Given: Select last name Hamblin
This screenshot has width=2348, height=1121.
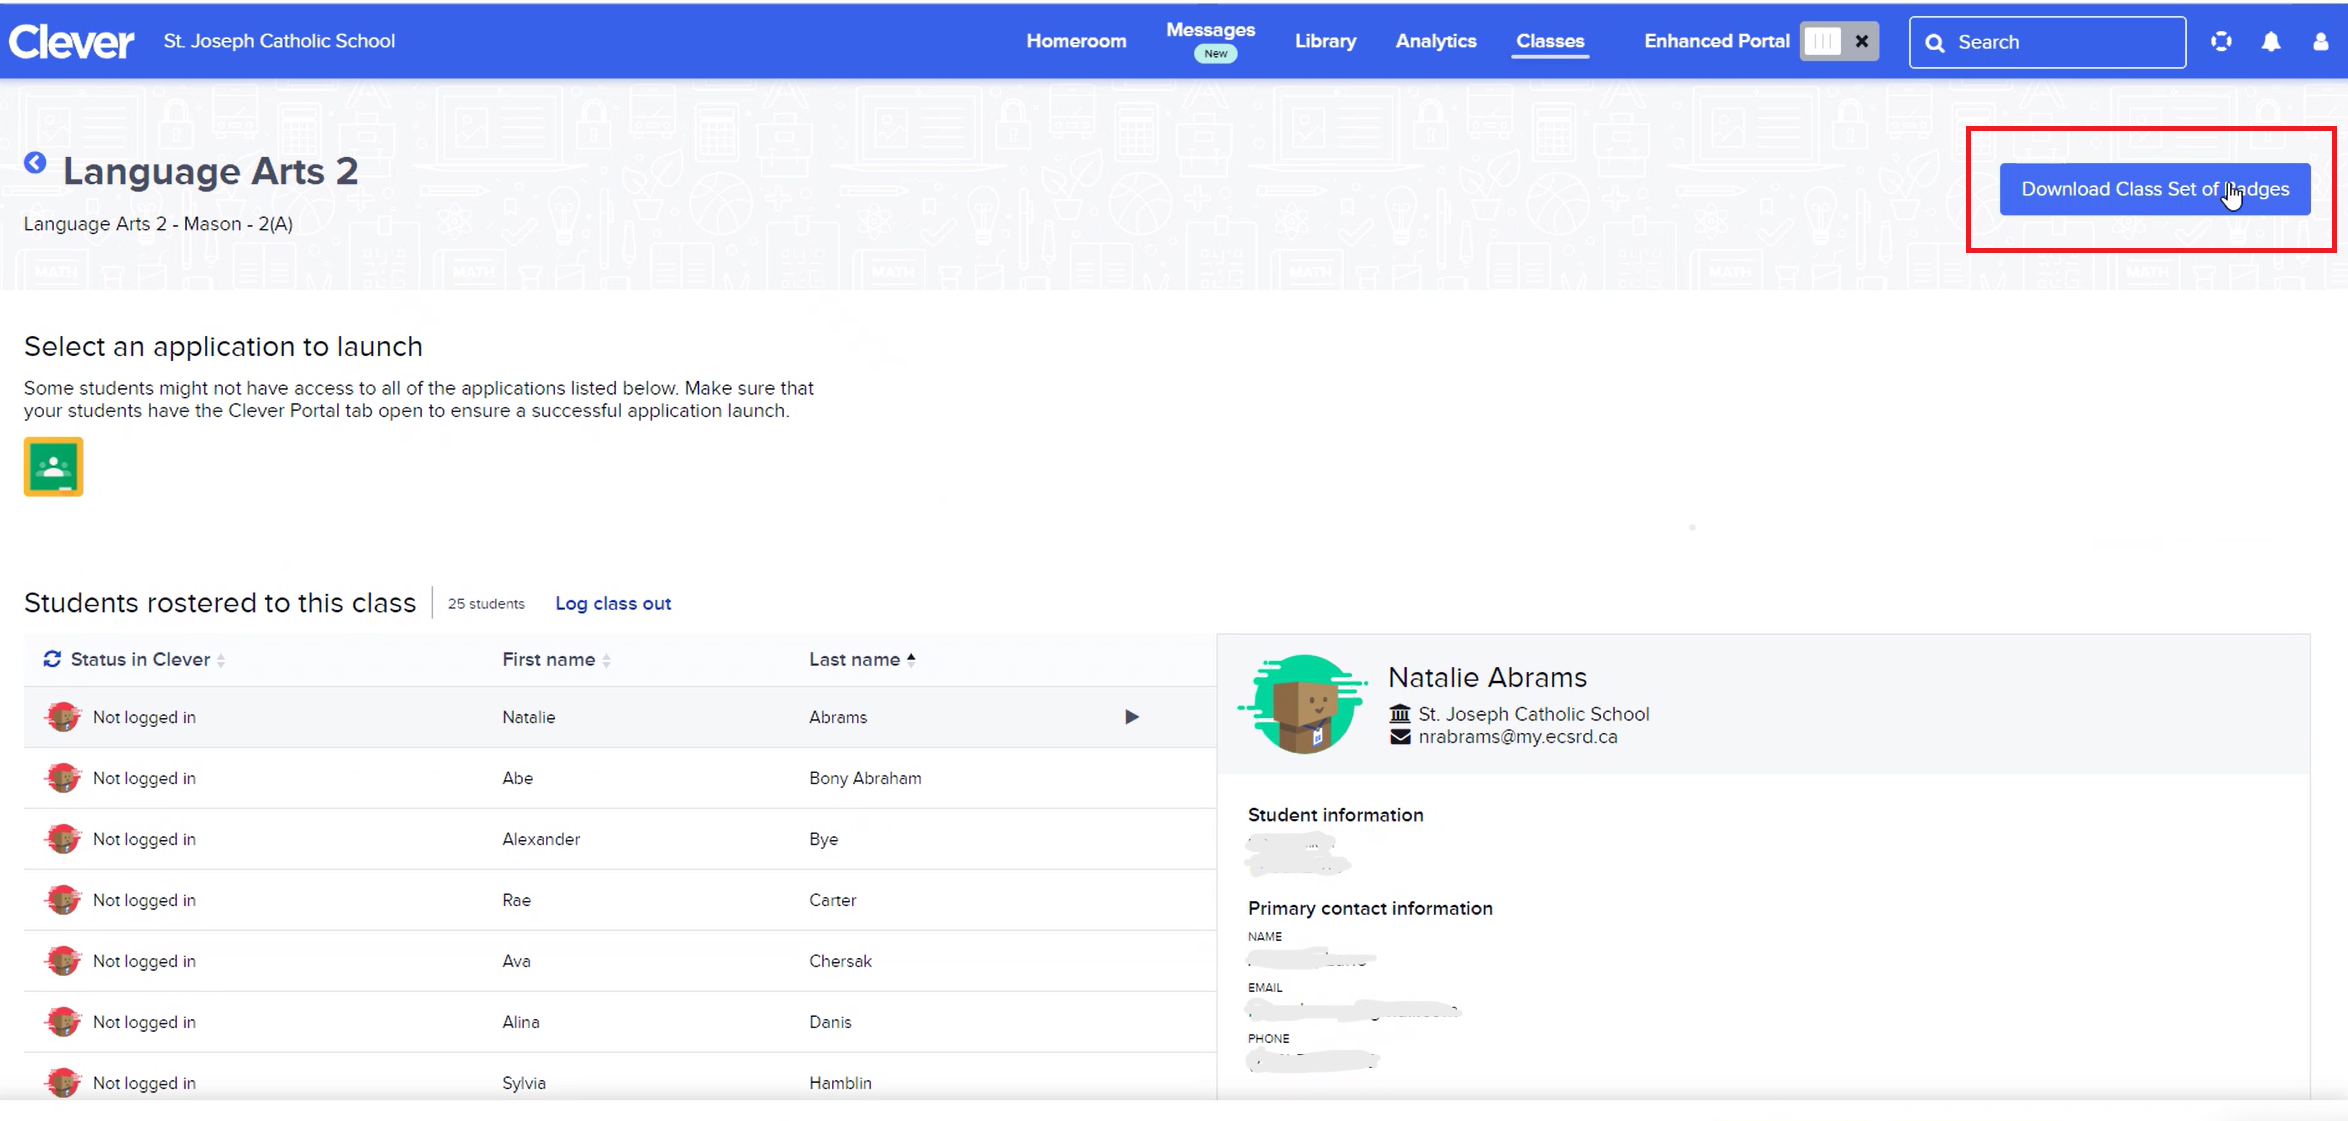Looking at the screenshot, I should click(840, 1083).
